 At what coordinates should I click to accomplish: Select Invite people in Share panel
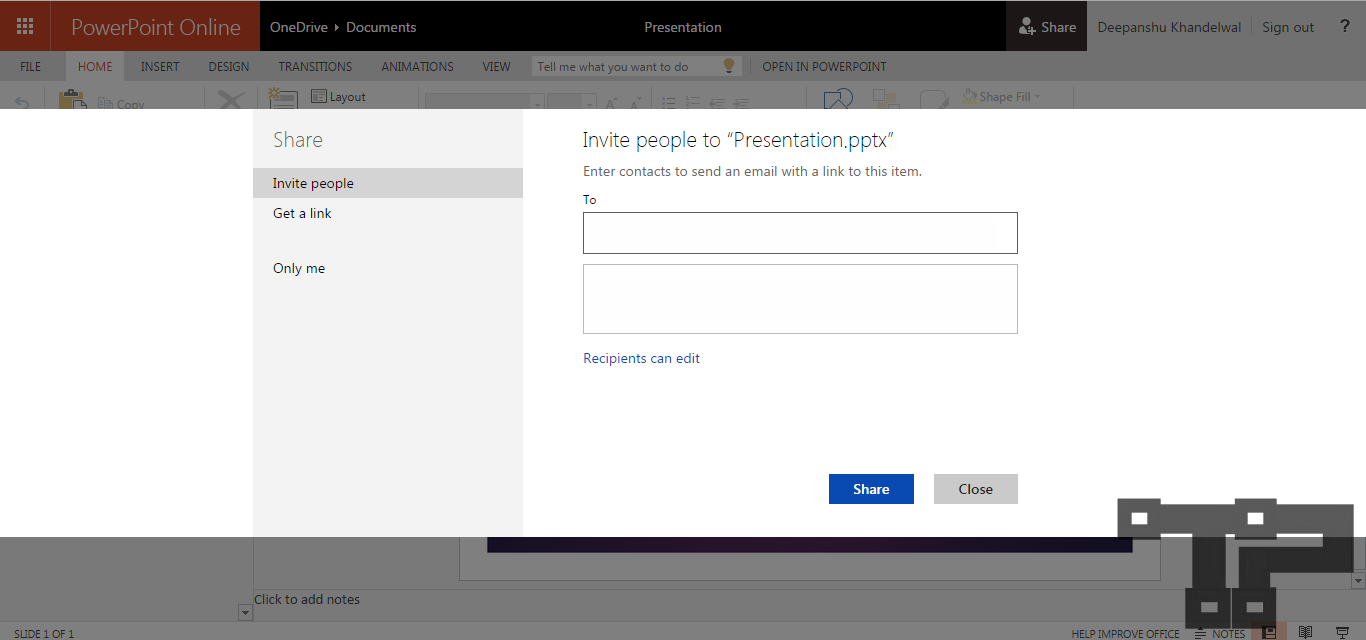(x=388, y=183)
